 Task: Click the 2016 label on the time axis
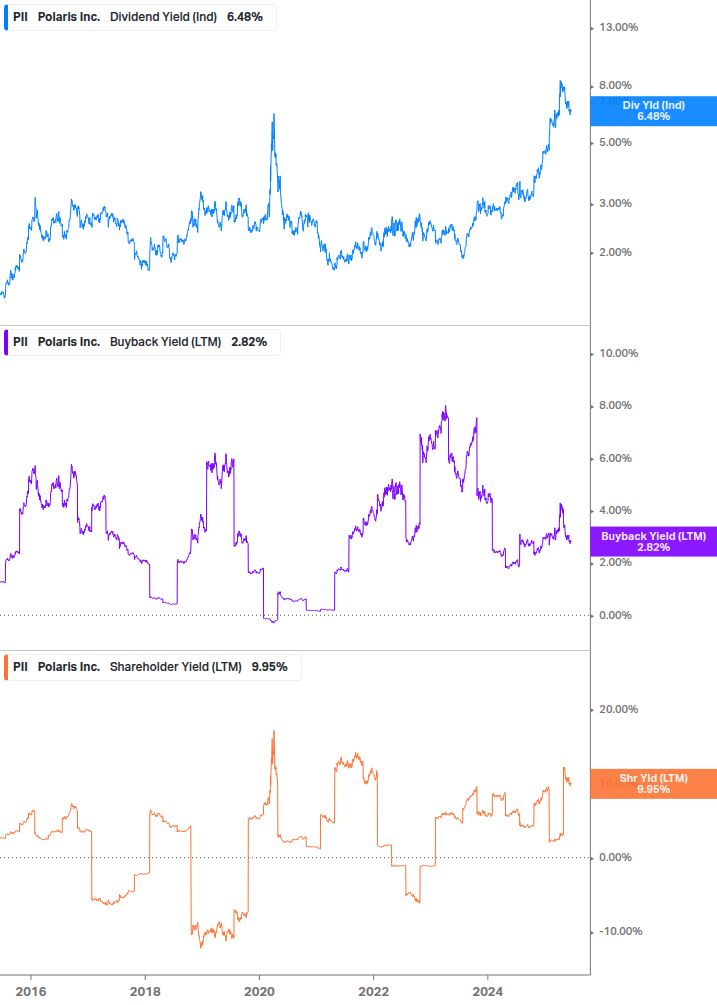pyautogui.click(x=31, y=992)
